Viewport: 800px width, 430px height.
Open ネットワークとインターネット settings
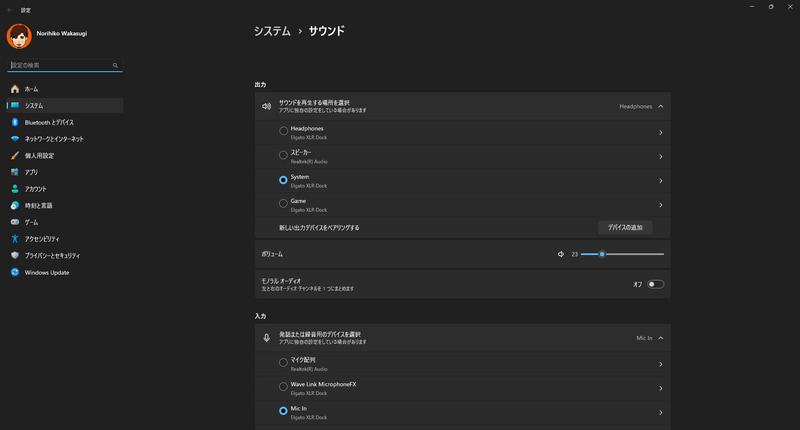[65, 139]
